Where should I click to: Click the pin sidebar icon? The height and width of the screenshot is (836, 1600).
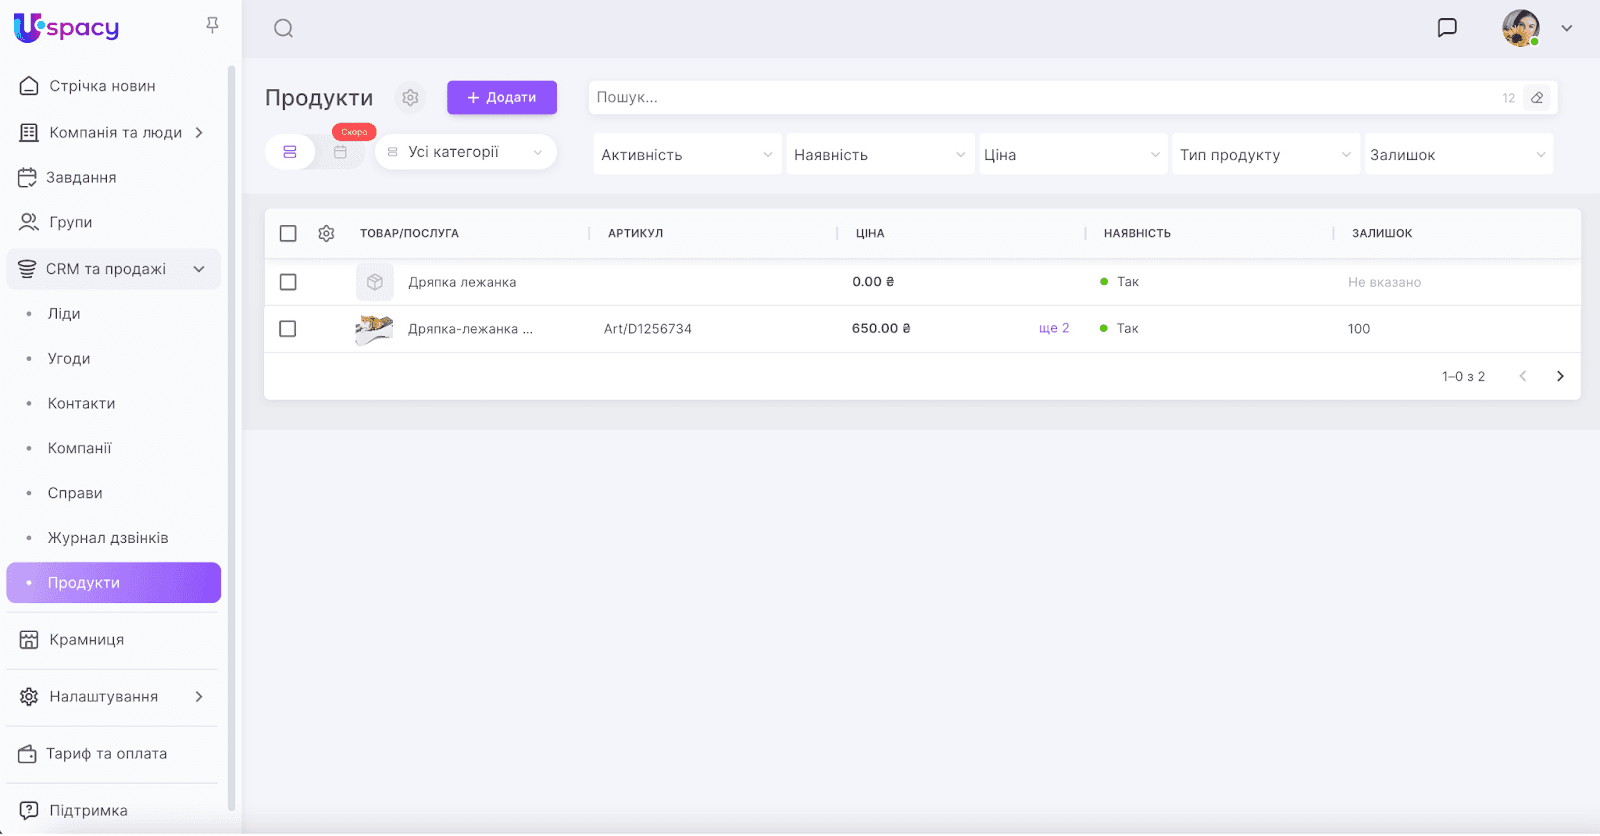click(x=212, y=25)
